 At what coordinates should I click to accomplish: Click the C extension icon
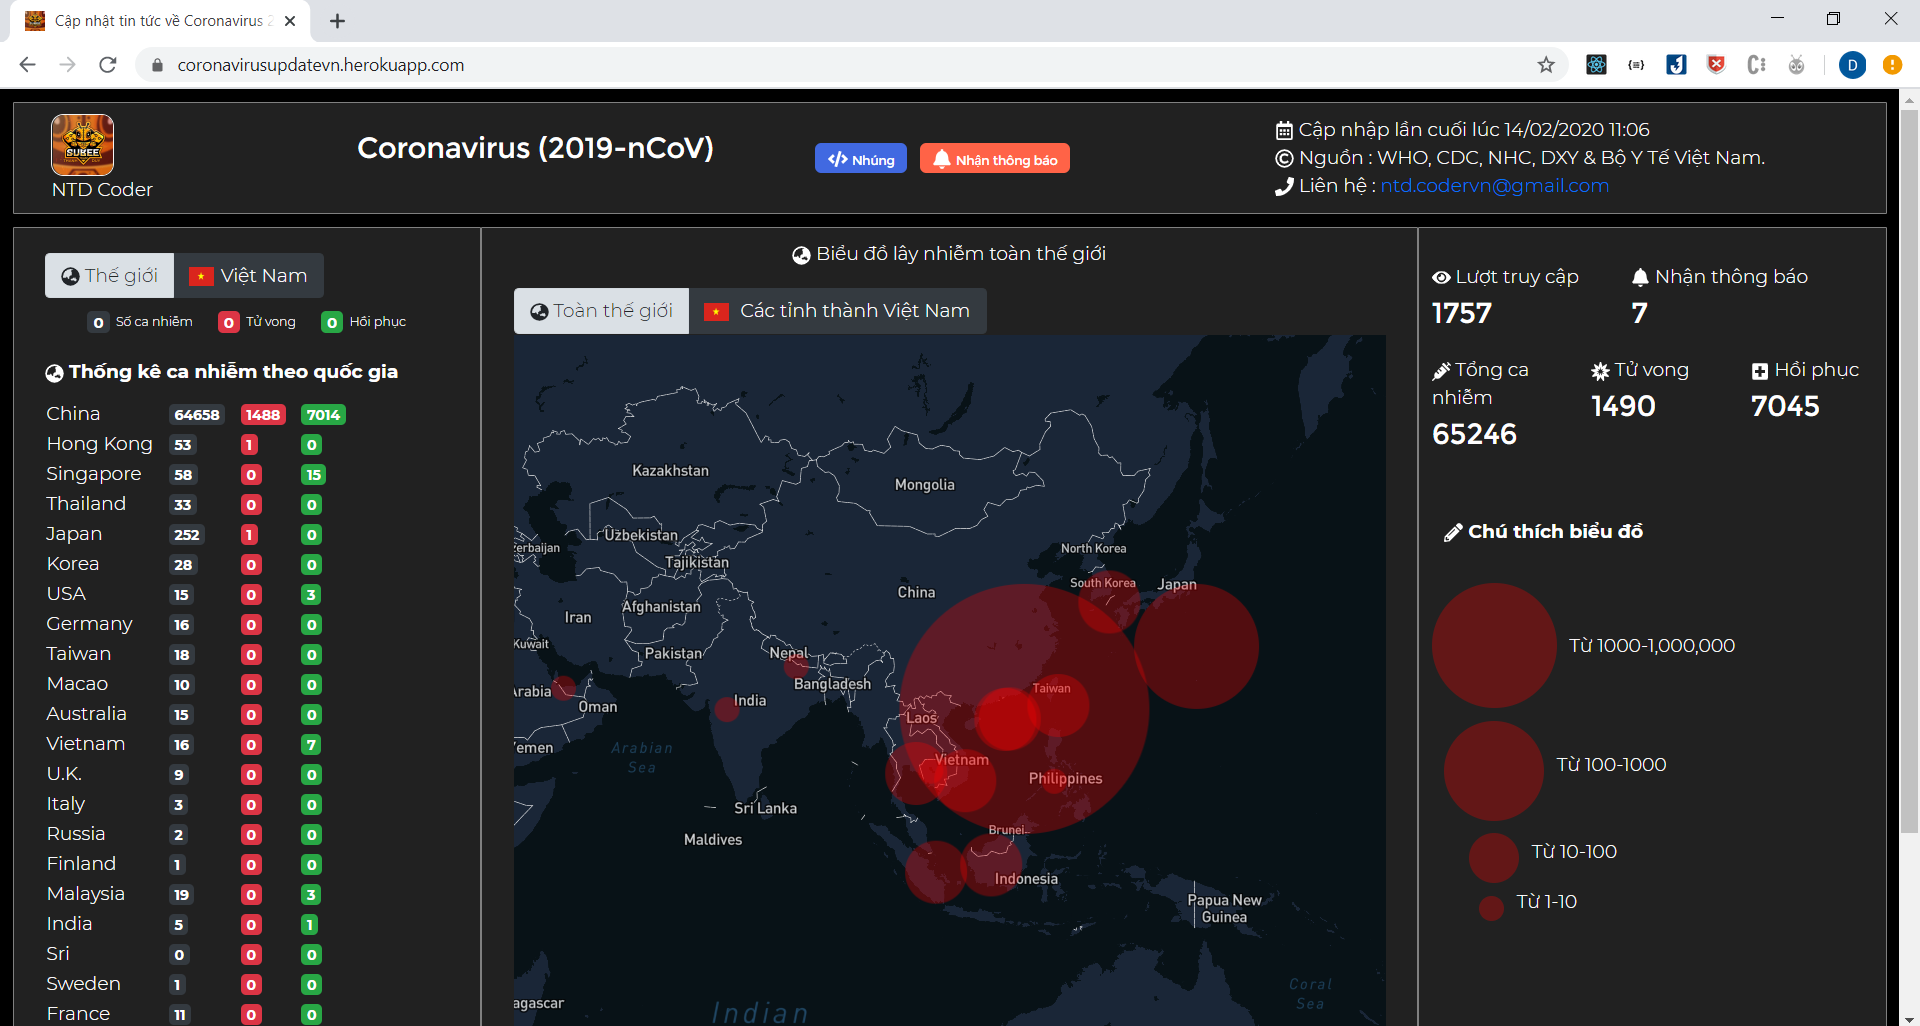1756,65
